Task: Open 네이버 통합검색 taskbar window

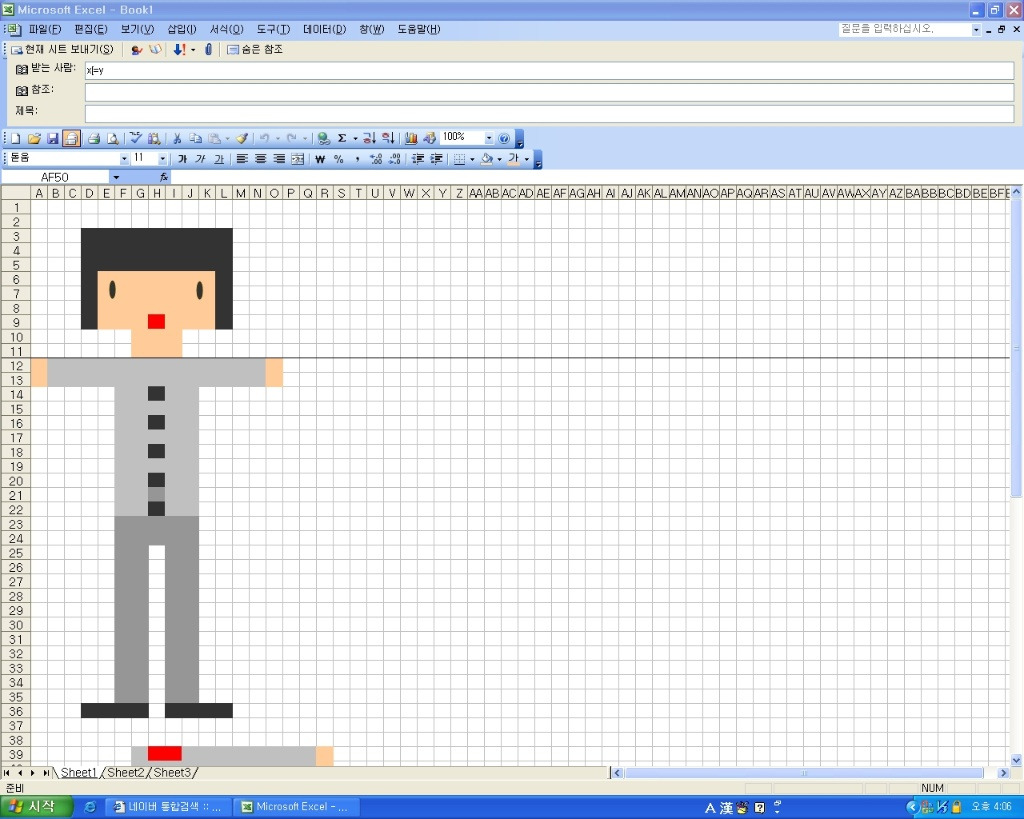Action: (x=168, y=807)
